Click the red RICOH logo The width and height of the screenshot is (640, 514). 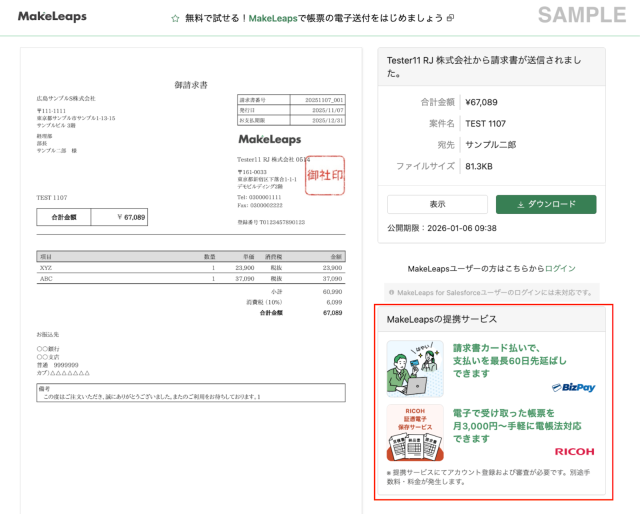[x=574, y=452]
